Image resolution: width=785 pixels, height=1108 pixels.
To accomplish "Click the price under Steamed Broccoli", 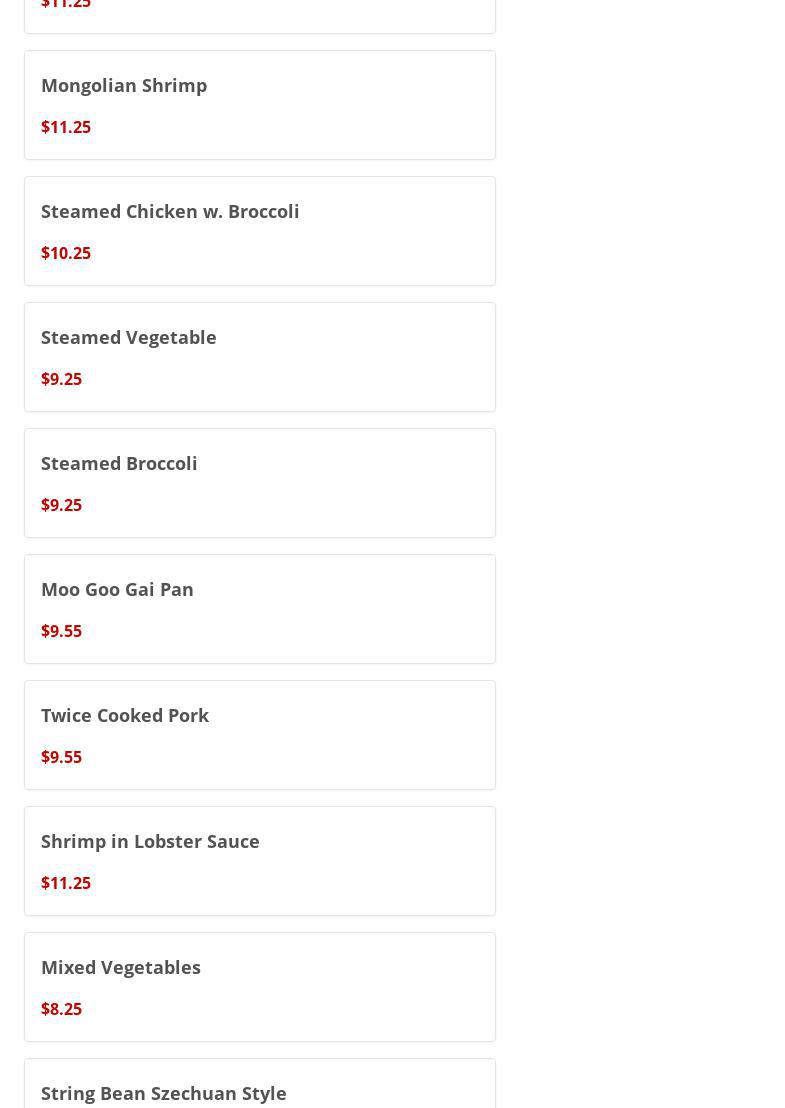I will pos(61,505).
